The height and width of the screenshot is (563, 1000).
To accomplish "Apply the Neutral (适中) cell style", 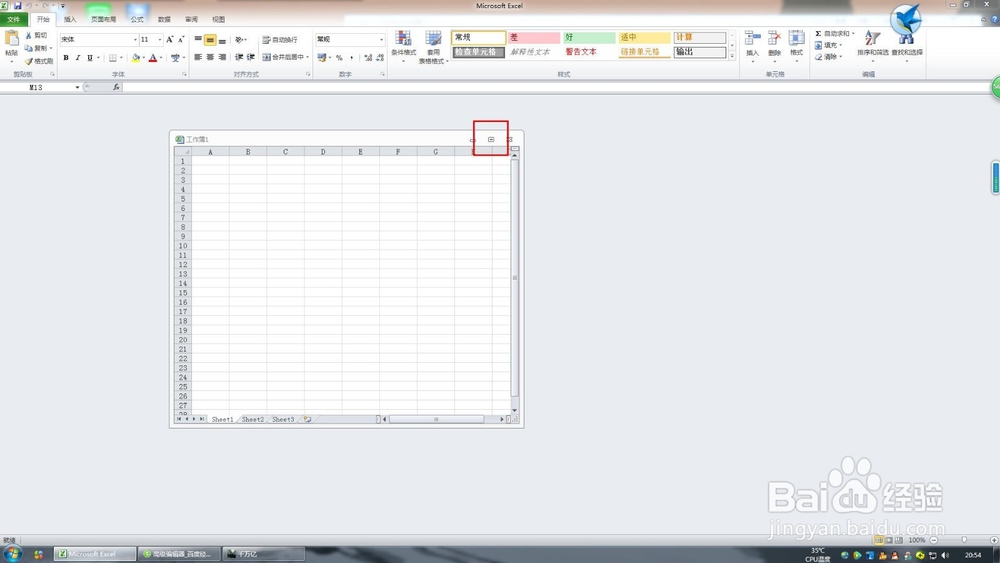I will click(644, 38).
